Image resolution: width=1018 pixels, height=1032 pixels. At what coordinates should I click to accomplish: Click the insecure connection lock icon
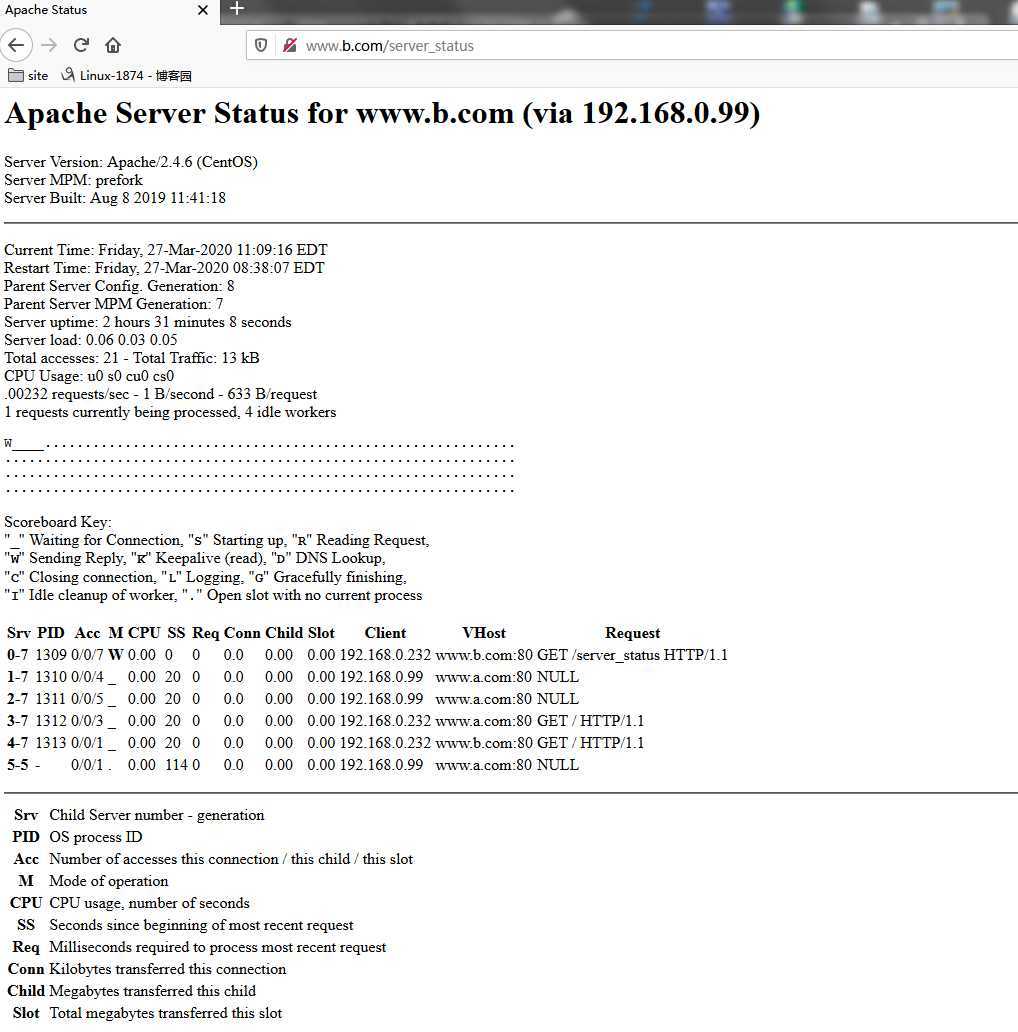[289, 45]
